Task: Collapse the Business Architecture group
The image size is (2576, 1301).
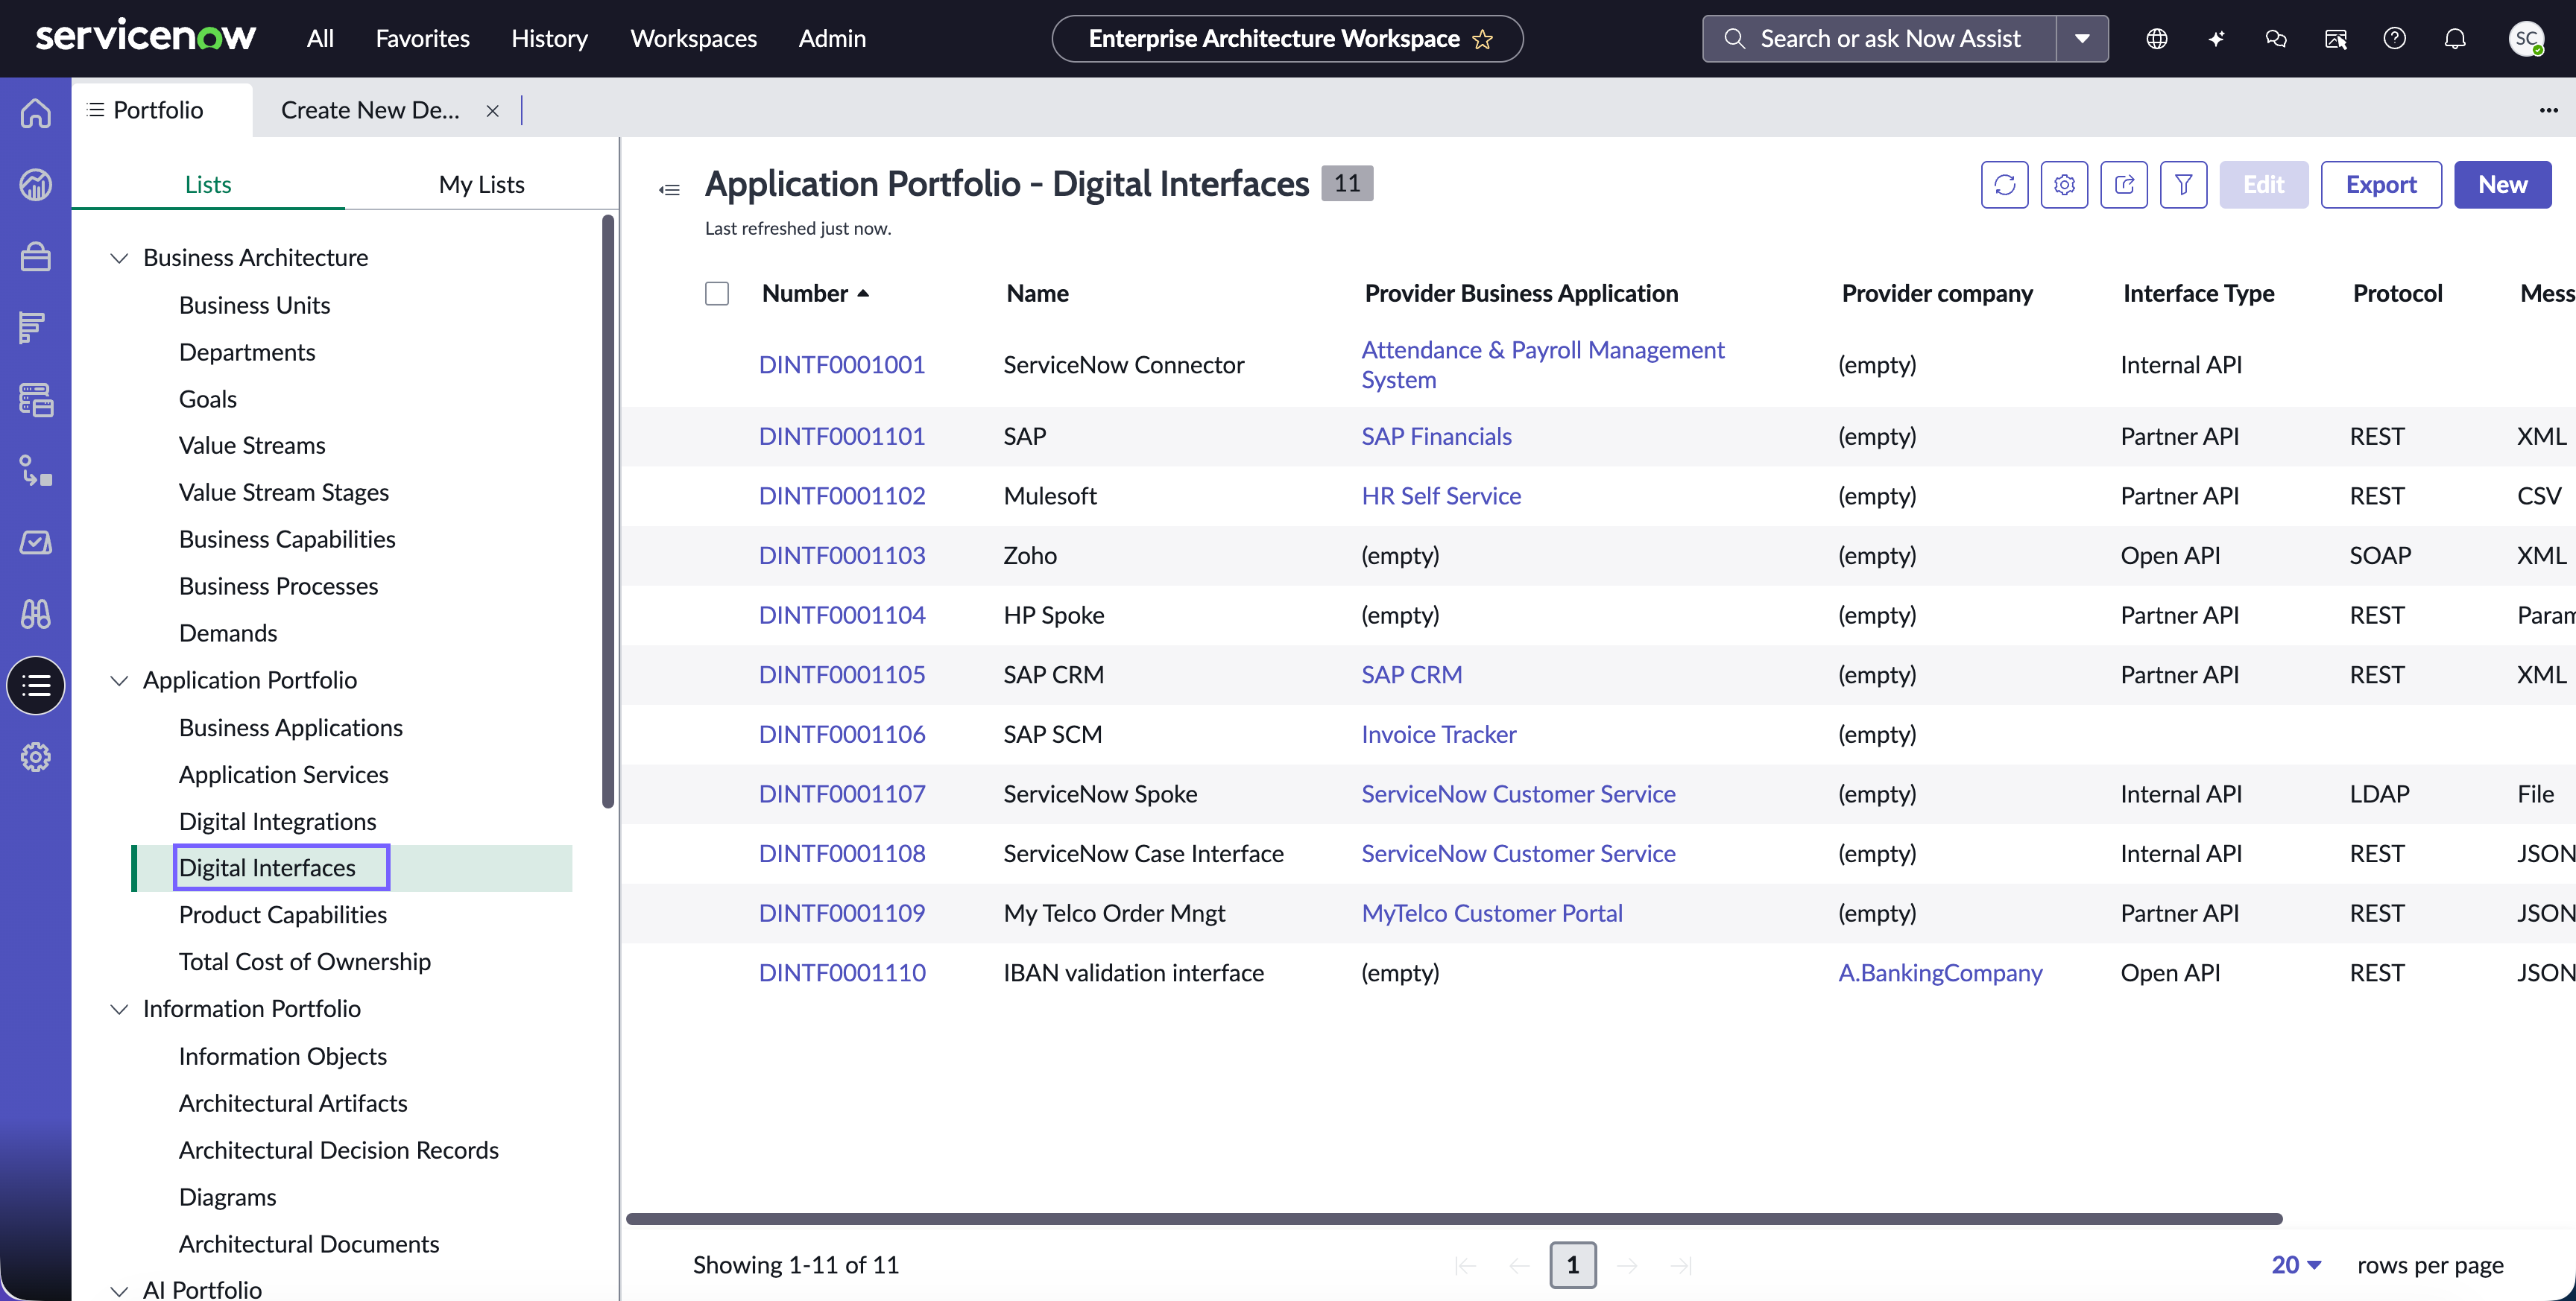Action: click(119, 258)
